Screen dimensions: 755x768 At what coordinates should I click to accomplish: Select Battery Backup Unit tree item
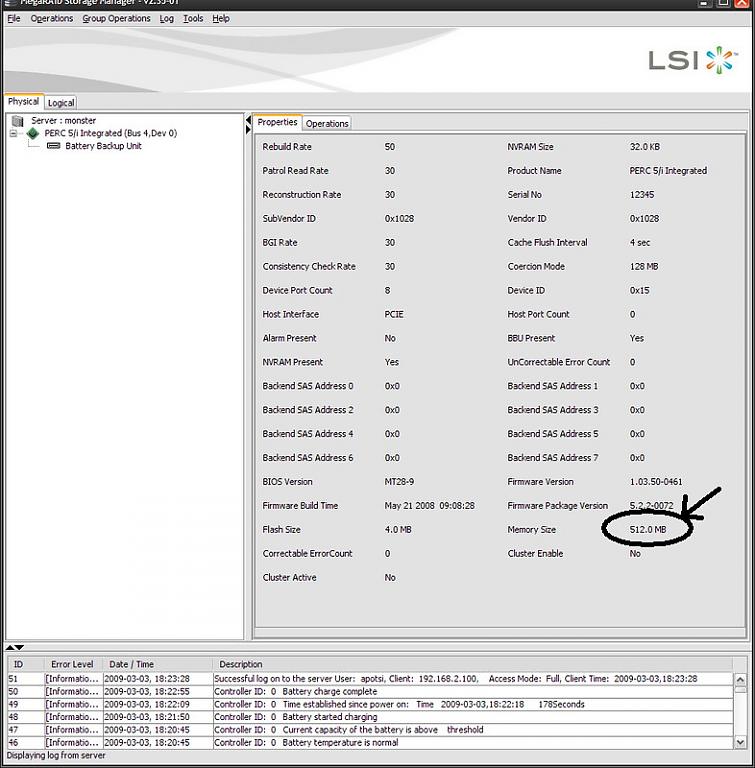point(103,146)
